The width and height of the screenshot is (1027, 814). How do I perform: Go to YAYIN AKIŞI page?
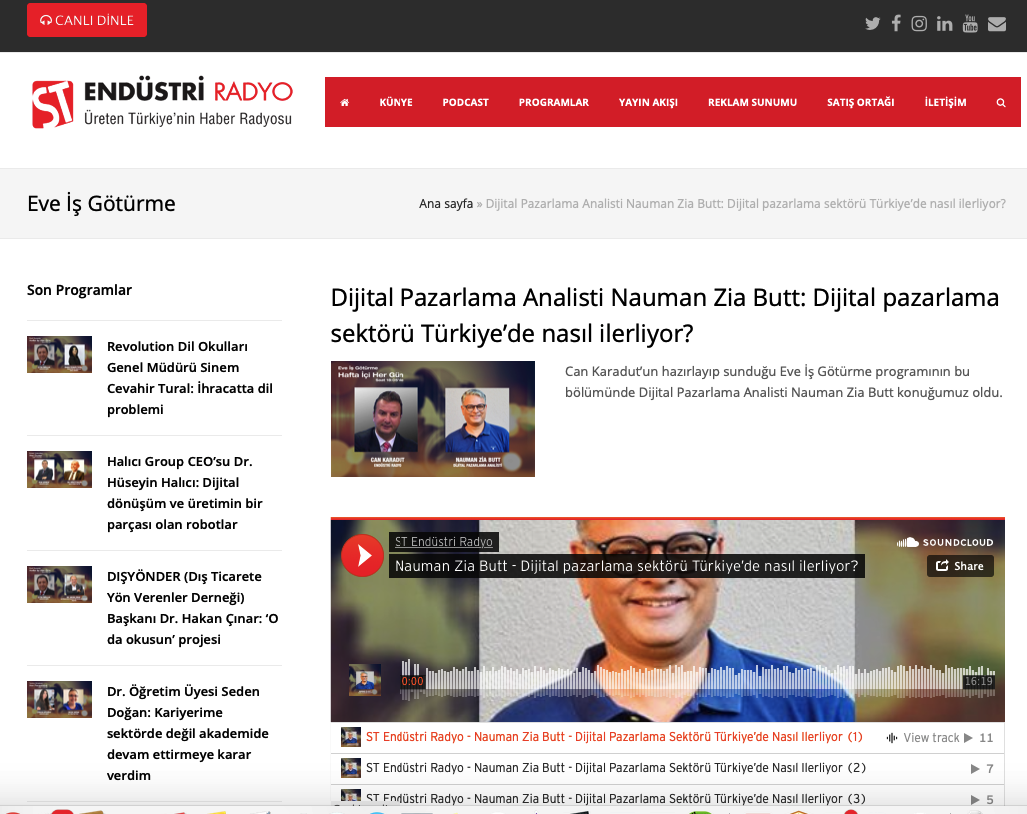[648, 102]
